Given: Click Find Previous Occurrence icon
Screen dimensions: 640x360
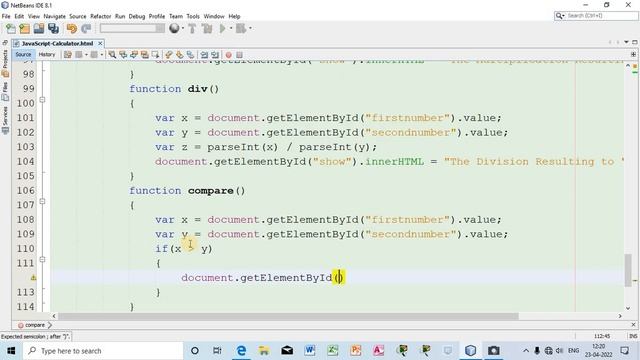Looking at the screenshot, I should (123, 55).
